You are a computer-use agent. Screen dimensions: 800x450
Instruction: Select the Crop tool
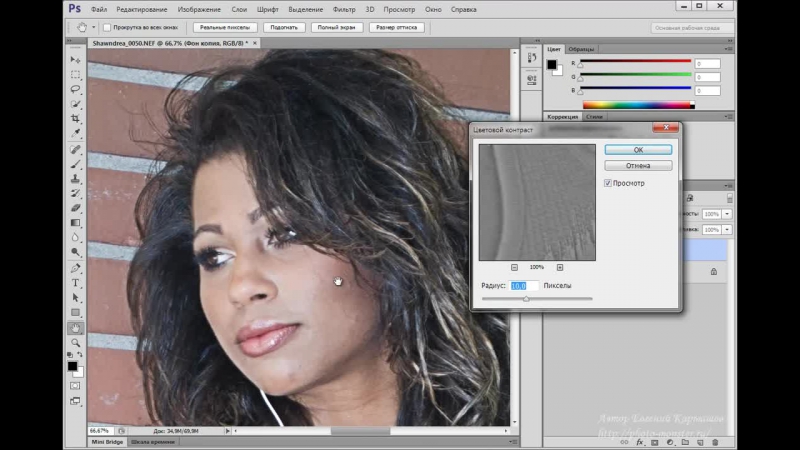tap(76, 119)
